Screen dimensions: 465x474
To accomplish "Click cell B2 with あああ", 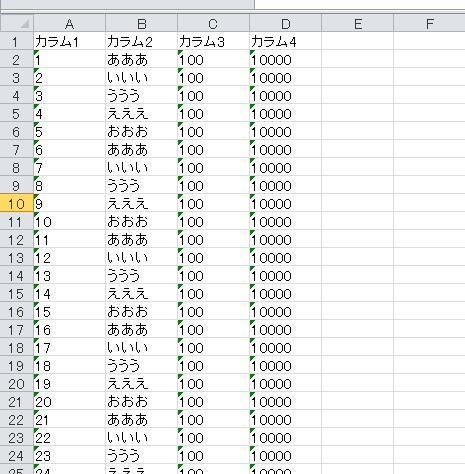I will tap(142, 59).
